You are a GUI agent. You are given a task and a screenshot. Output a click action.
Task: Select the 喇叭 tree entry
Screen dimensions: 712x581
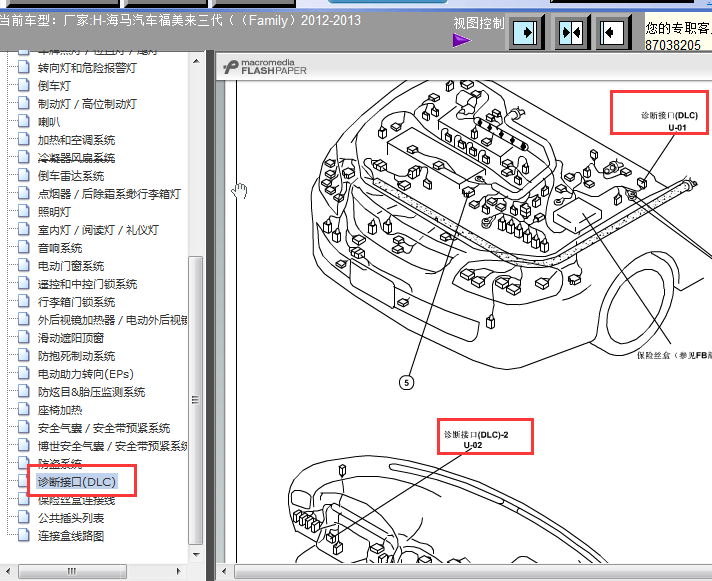pyautogui.click(x=49, y=122)
